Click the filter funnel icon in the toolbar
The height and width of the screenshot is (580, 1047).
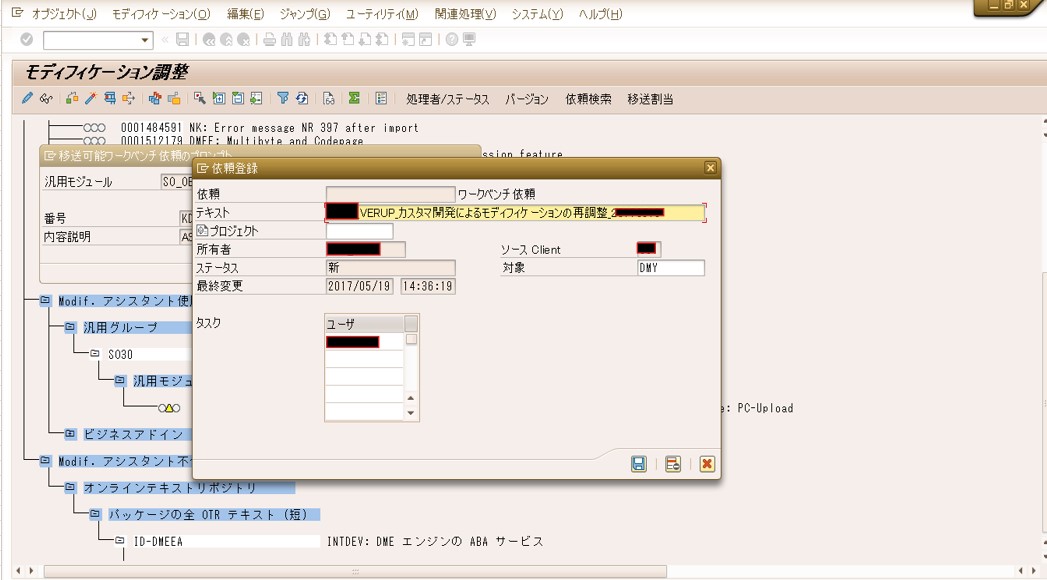pyautogui.click(x=283, y=99)
